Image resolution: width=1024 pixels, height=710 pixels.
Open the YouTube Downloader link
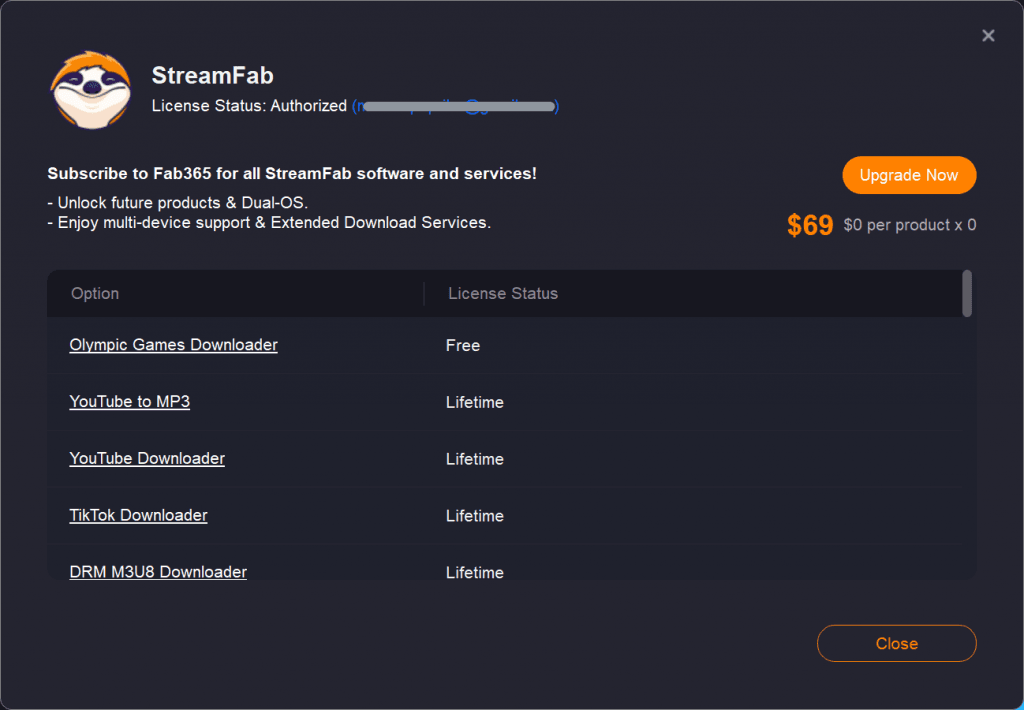click(147, 459)
